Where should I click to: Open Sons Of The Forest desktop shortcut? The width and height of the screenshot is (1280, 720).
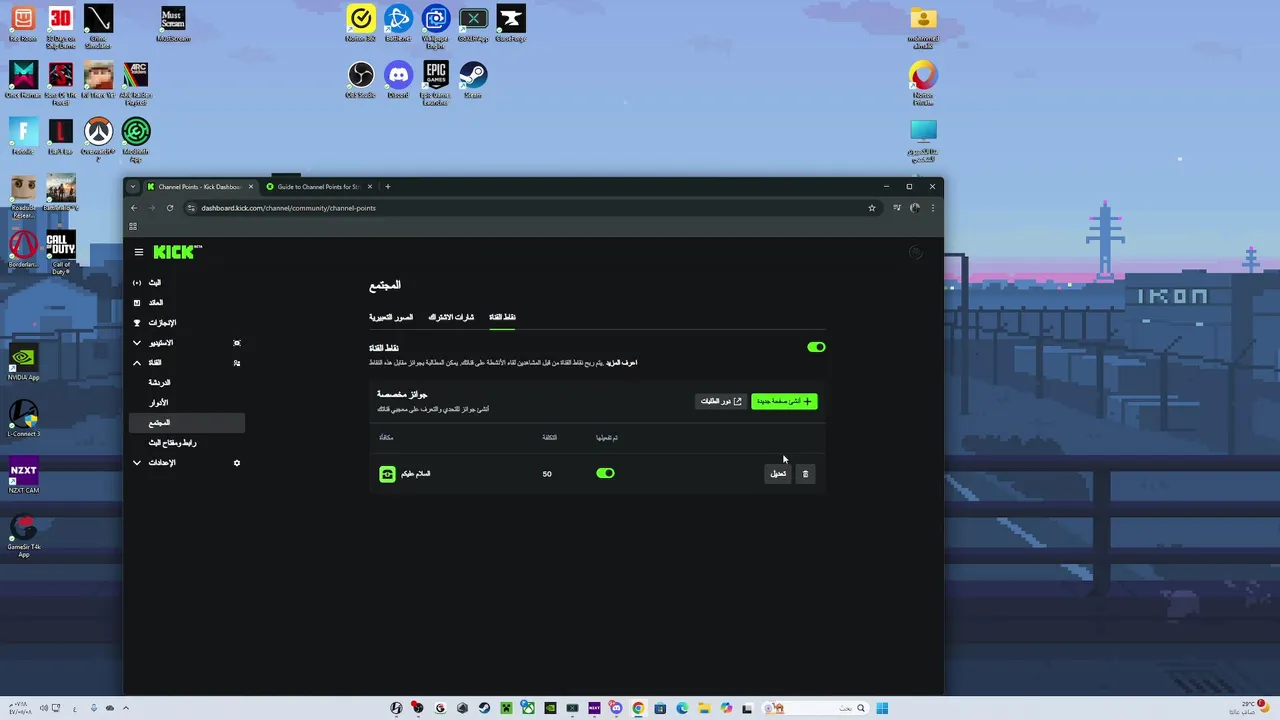pyautogui.click(x=60, y=83)
